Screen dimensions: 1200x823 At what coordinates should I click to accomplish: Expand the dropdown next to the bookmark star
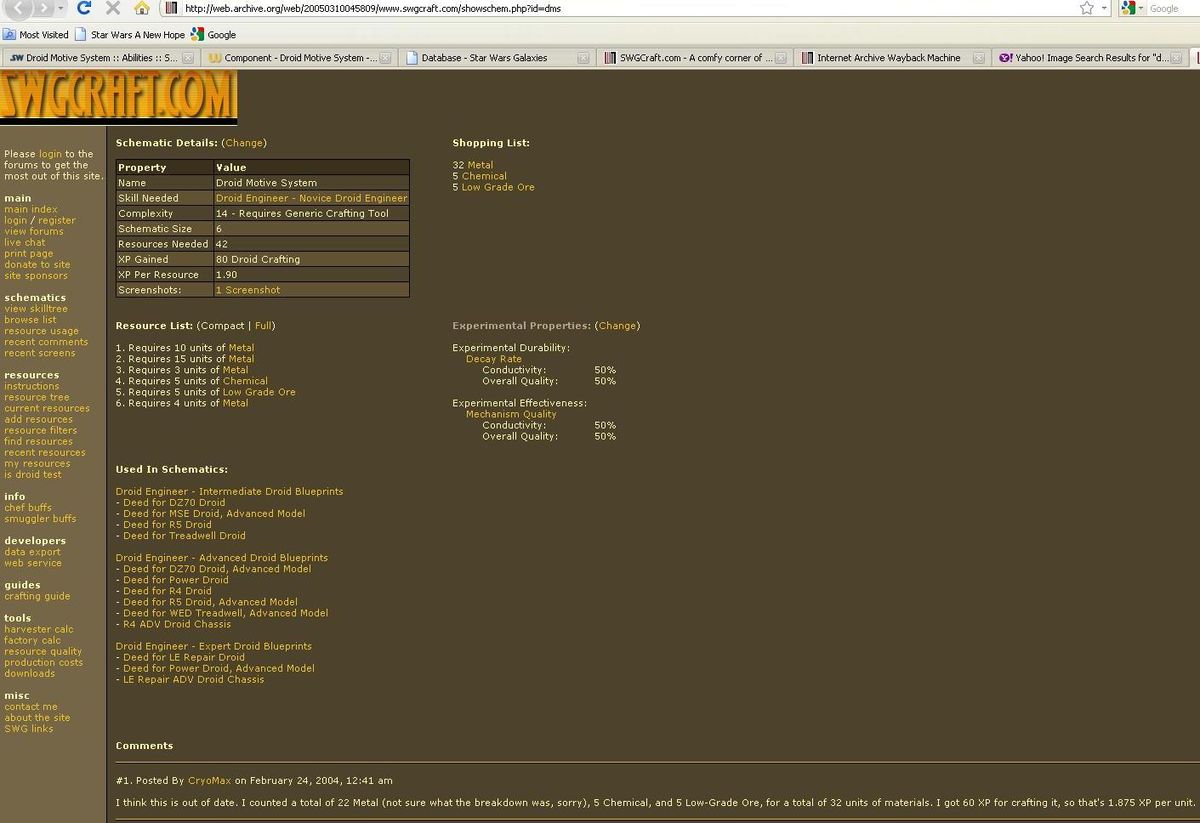tap(1104, 8)
